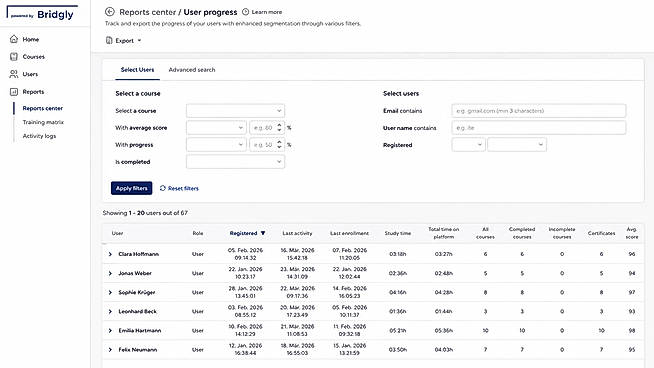Click the Completed courses column header
Screen dimensions: 654x368
coord(522,233)
